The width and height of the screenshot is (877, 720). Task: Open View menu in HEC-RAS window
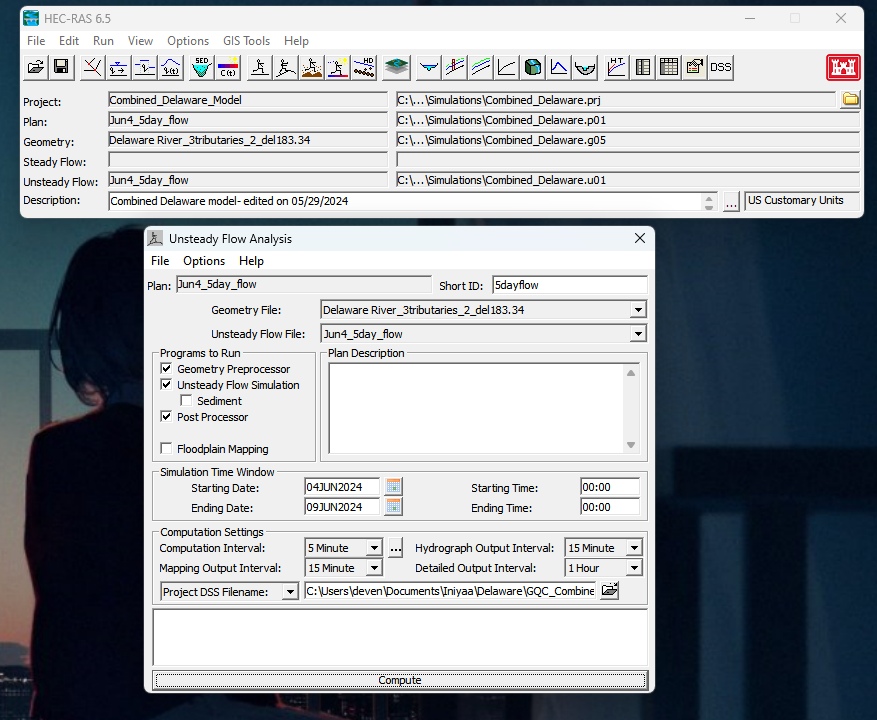140,41
